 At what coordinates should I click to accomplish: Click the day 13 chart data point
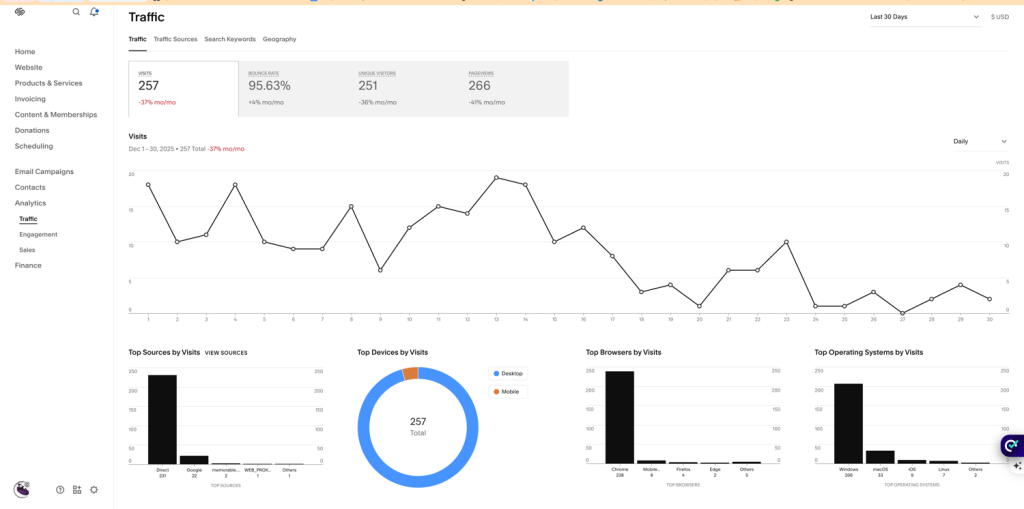(496, 177)
